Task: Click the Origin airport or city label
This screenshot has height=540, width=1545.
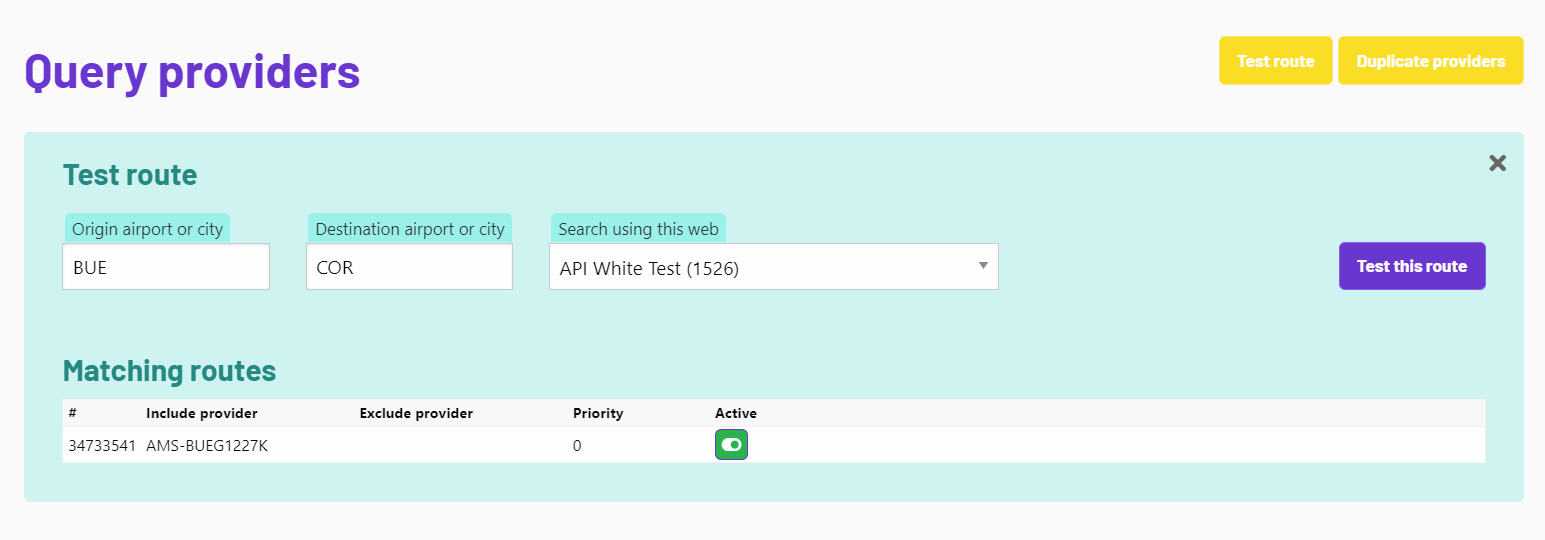Action: 147,229
